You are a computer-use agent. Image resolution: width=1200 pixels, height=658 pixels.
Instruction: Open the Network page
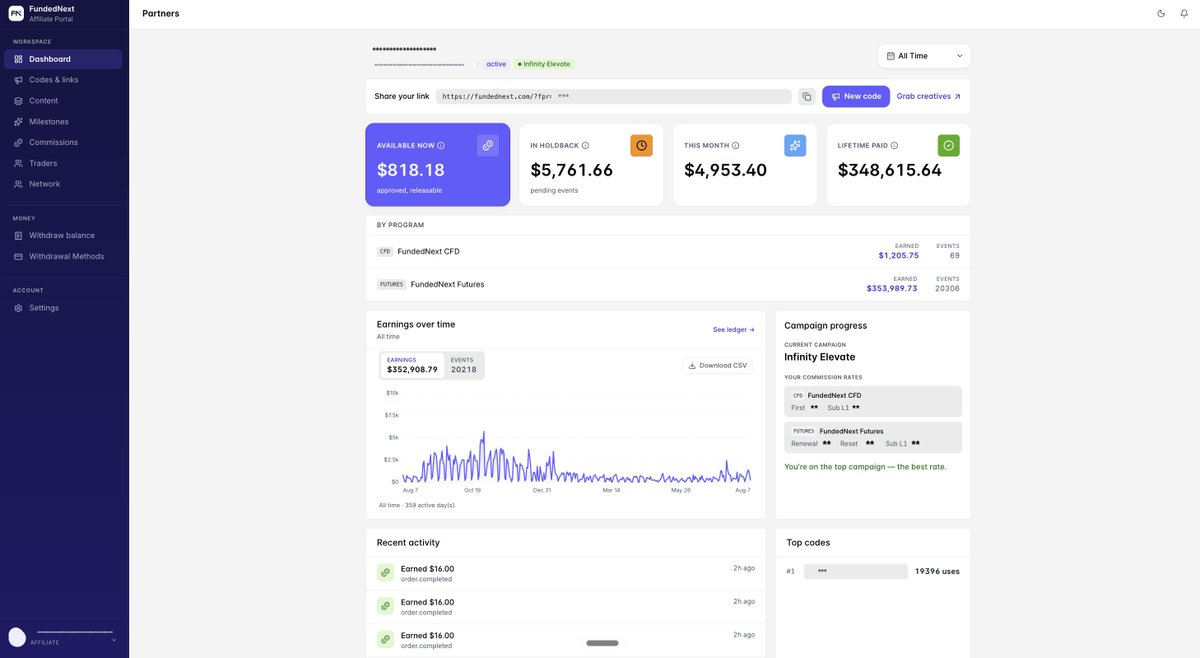coord(64,184)
